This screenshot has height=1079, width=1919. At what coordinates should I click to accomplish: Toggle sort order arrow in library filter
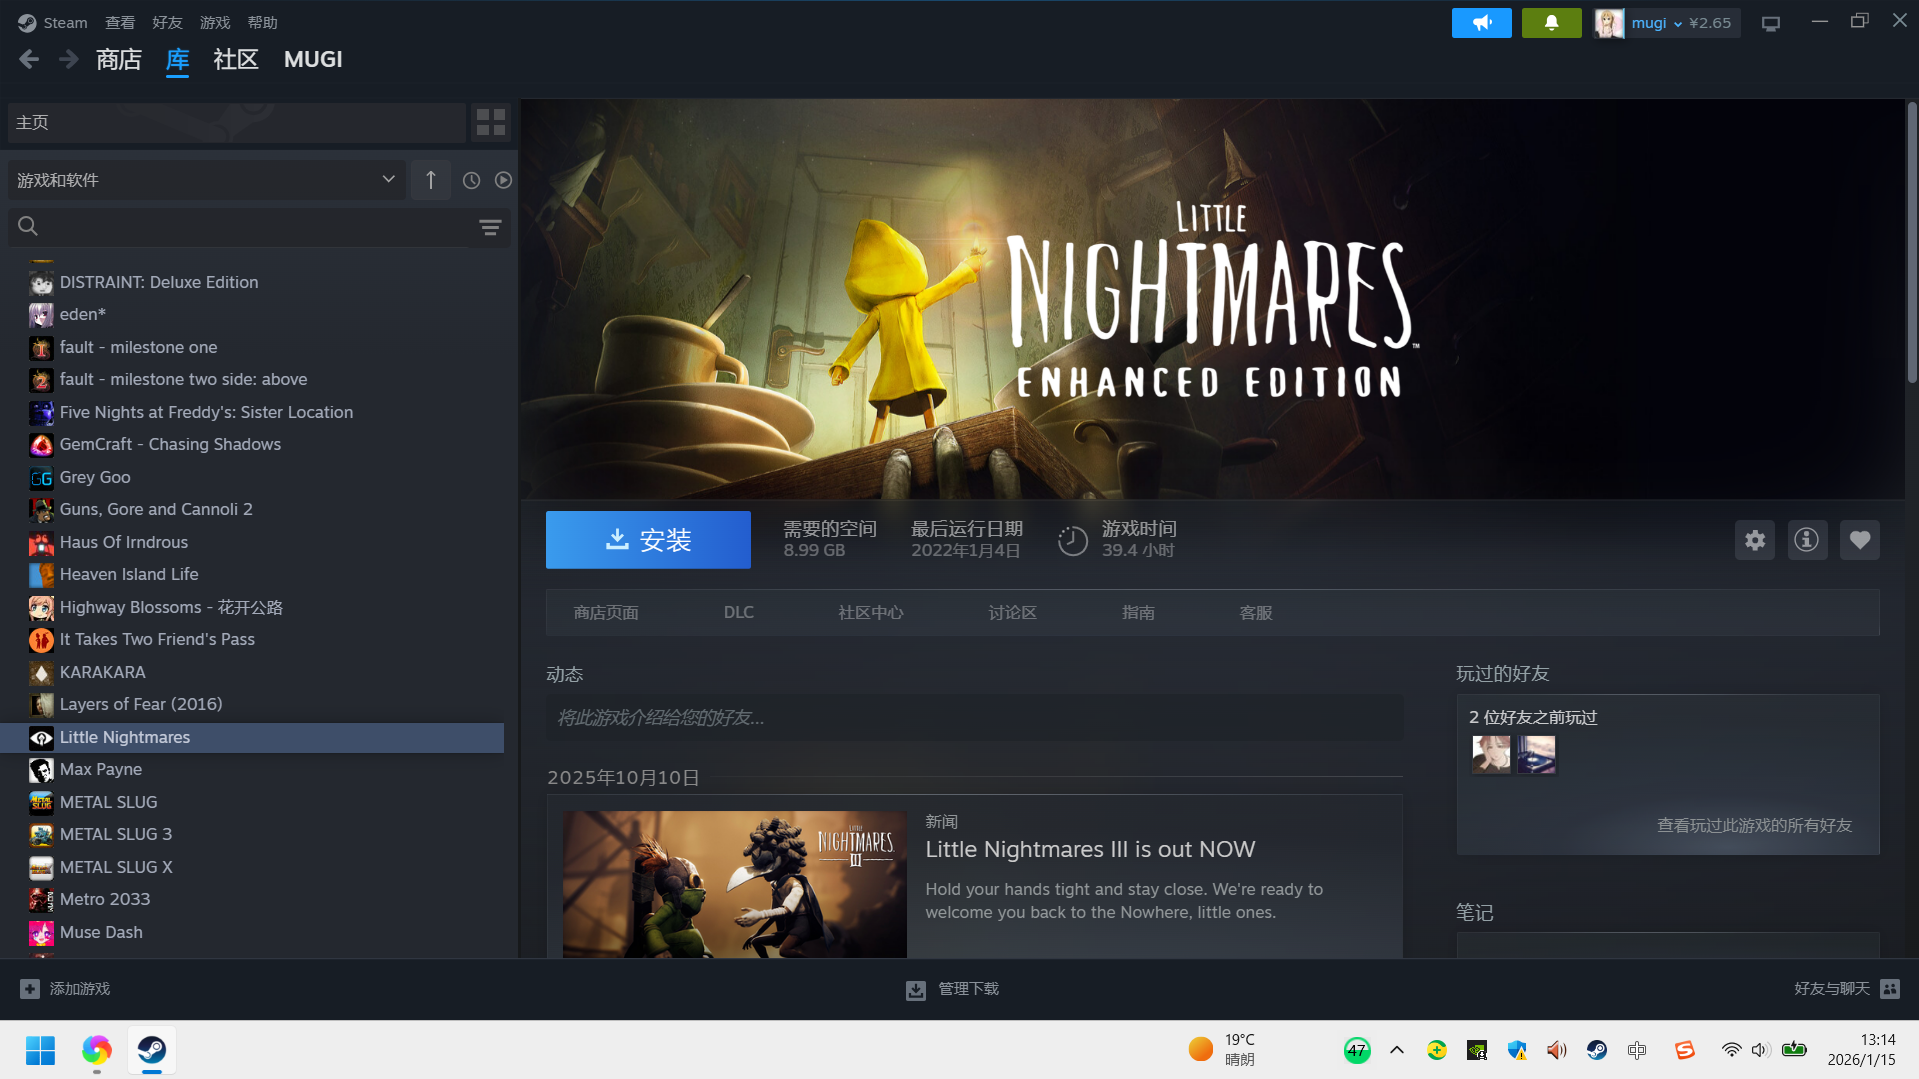point(431,180)
